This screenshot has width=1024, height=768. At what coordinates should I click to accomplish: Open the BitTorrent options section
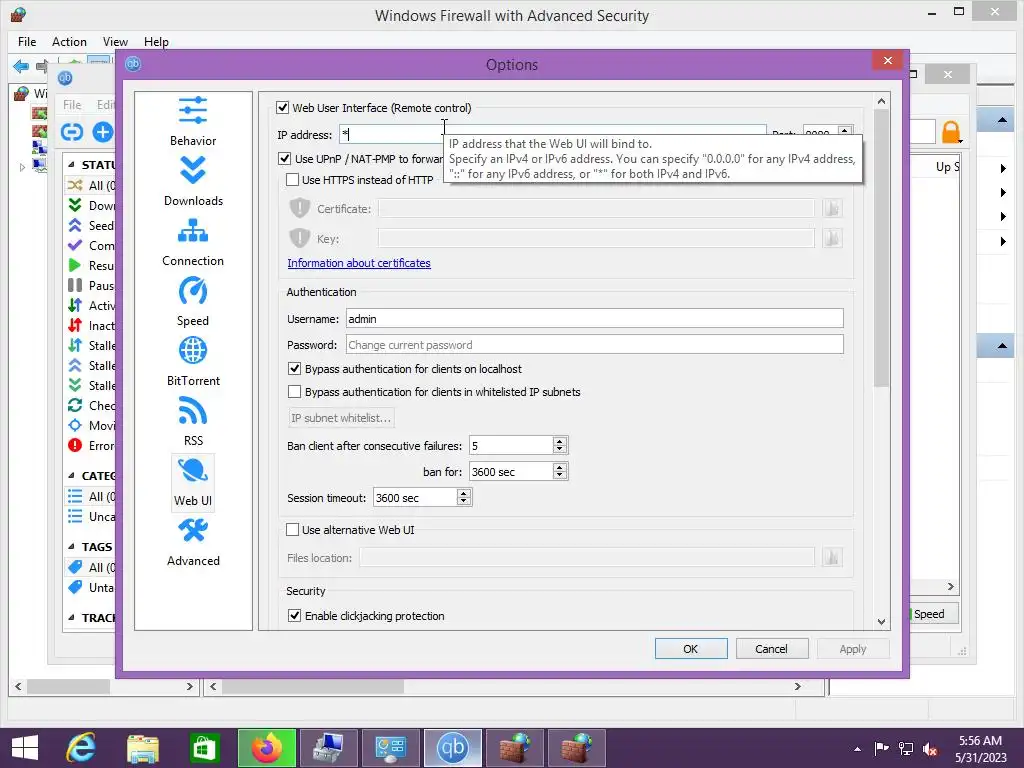[193, 362]
